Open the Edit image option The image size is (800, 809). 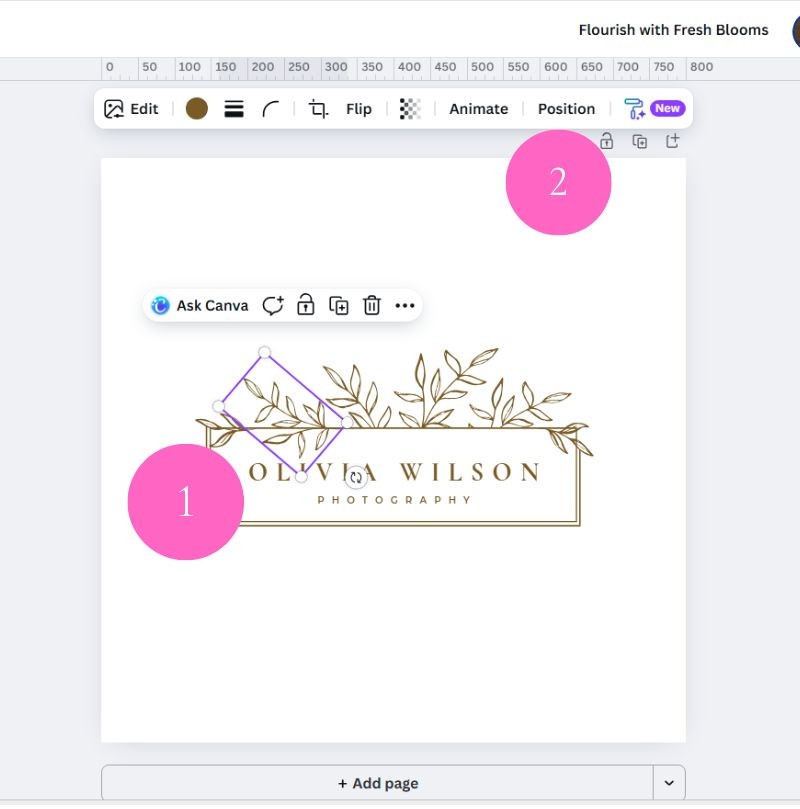[x=131, y=109]
